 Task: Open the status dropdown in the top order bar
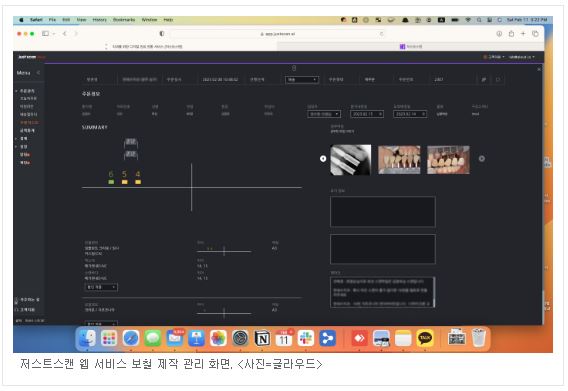[x=302, y=80]
